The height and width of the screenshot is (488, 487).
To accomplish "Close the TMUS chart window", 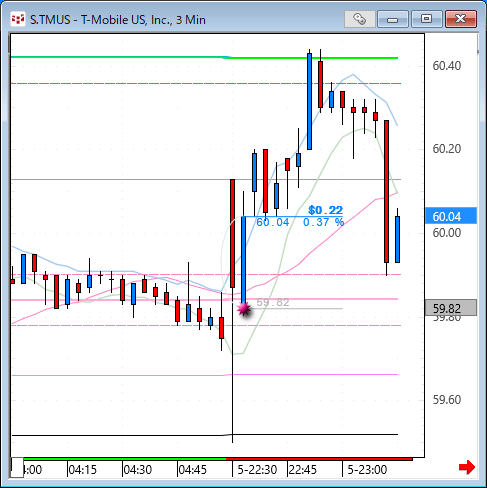I will click(461, 19).
